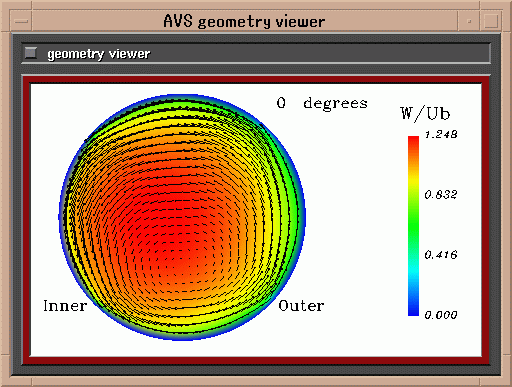Click the 0.000 minimum legend value

coord(441,315)
